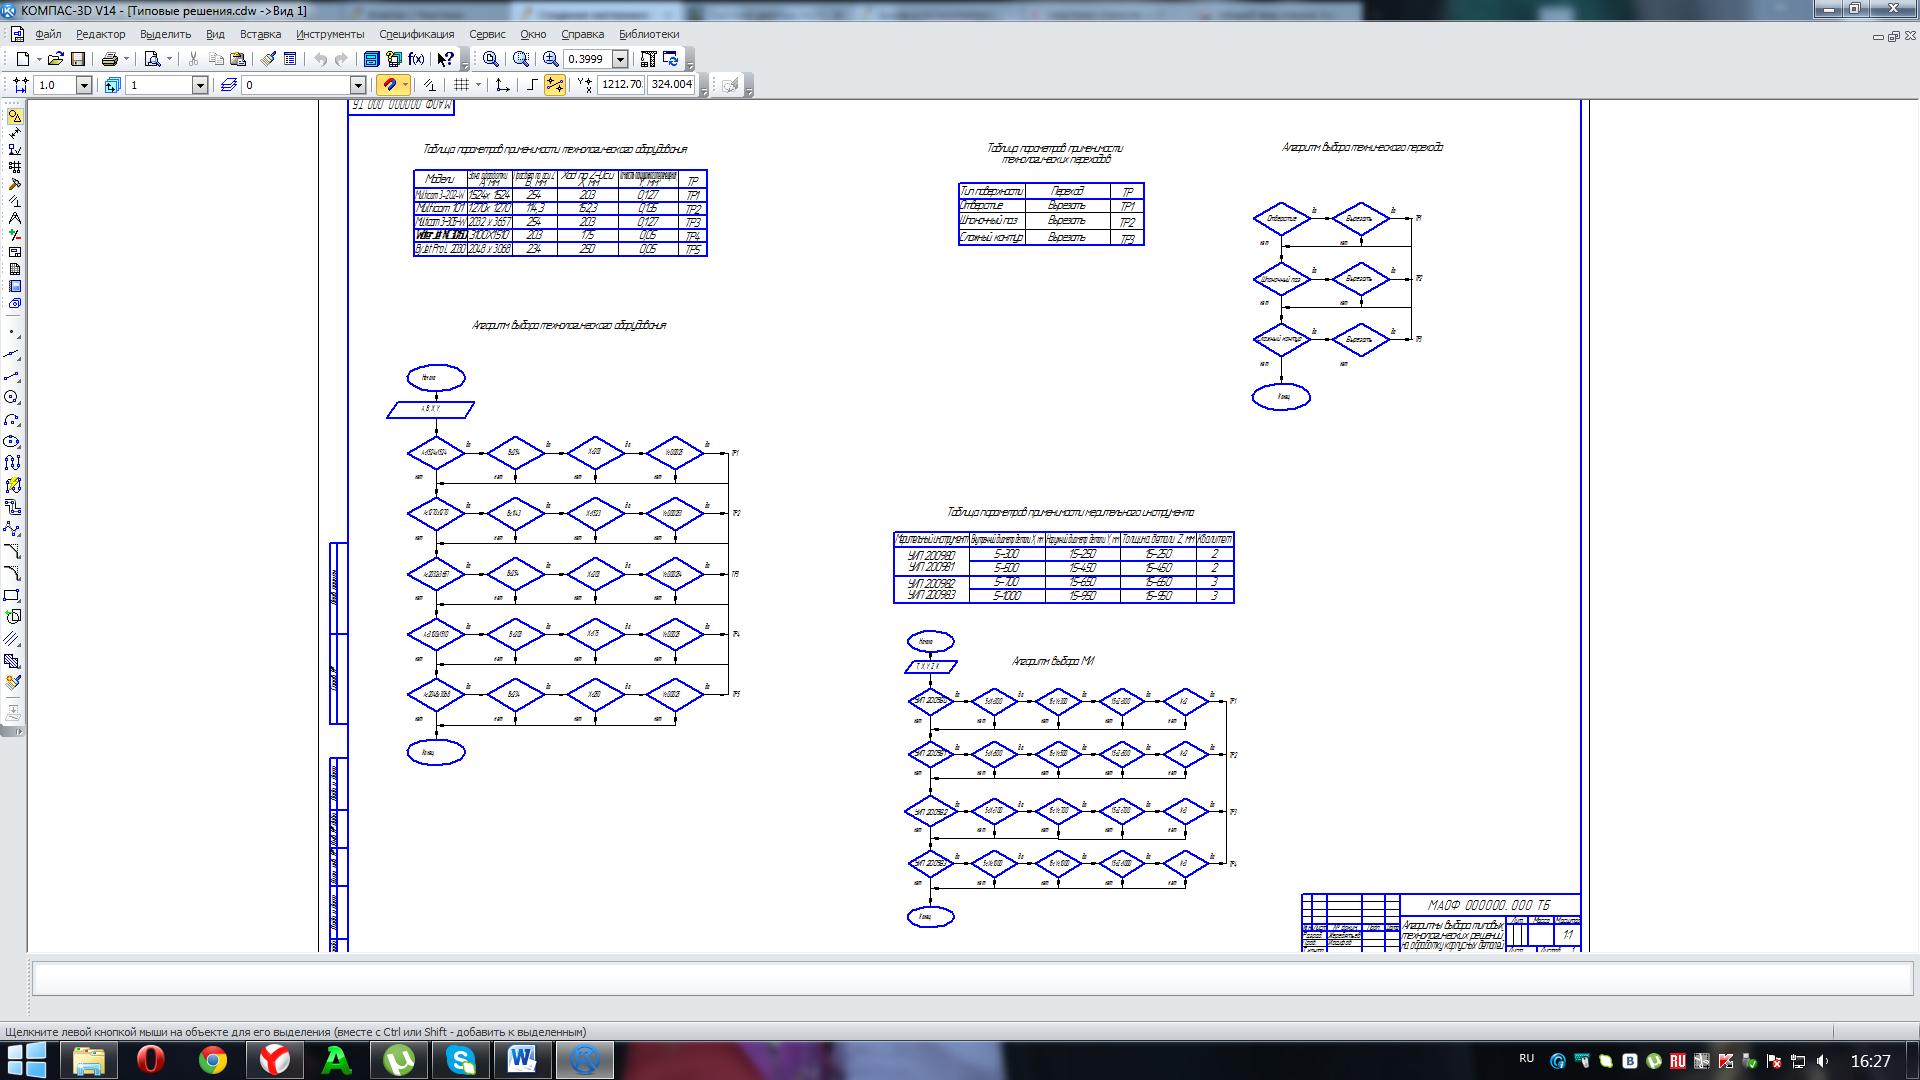1920x1080 pixels.
Task: Toggle the grid display button
Action: click(x=461, y=85)
